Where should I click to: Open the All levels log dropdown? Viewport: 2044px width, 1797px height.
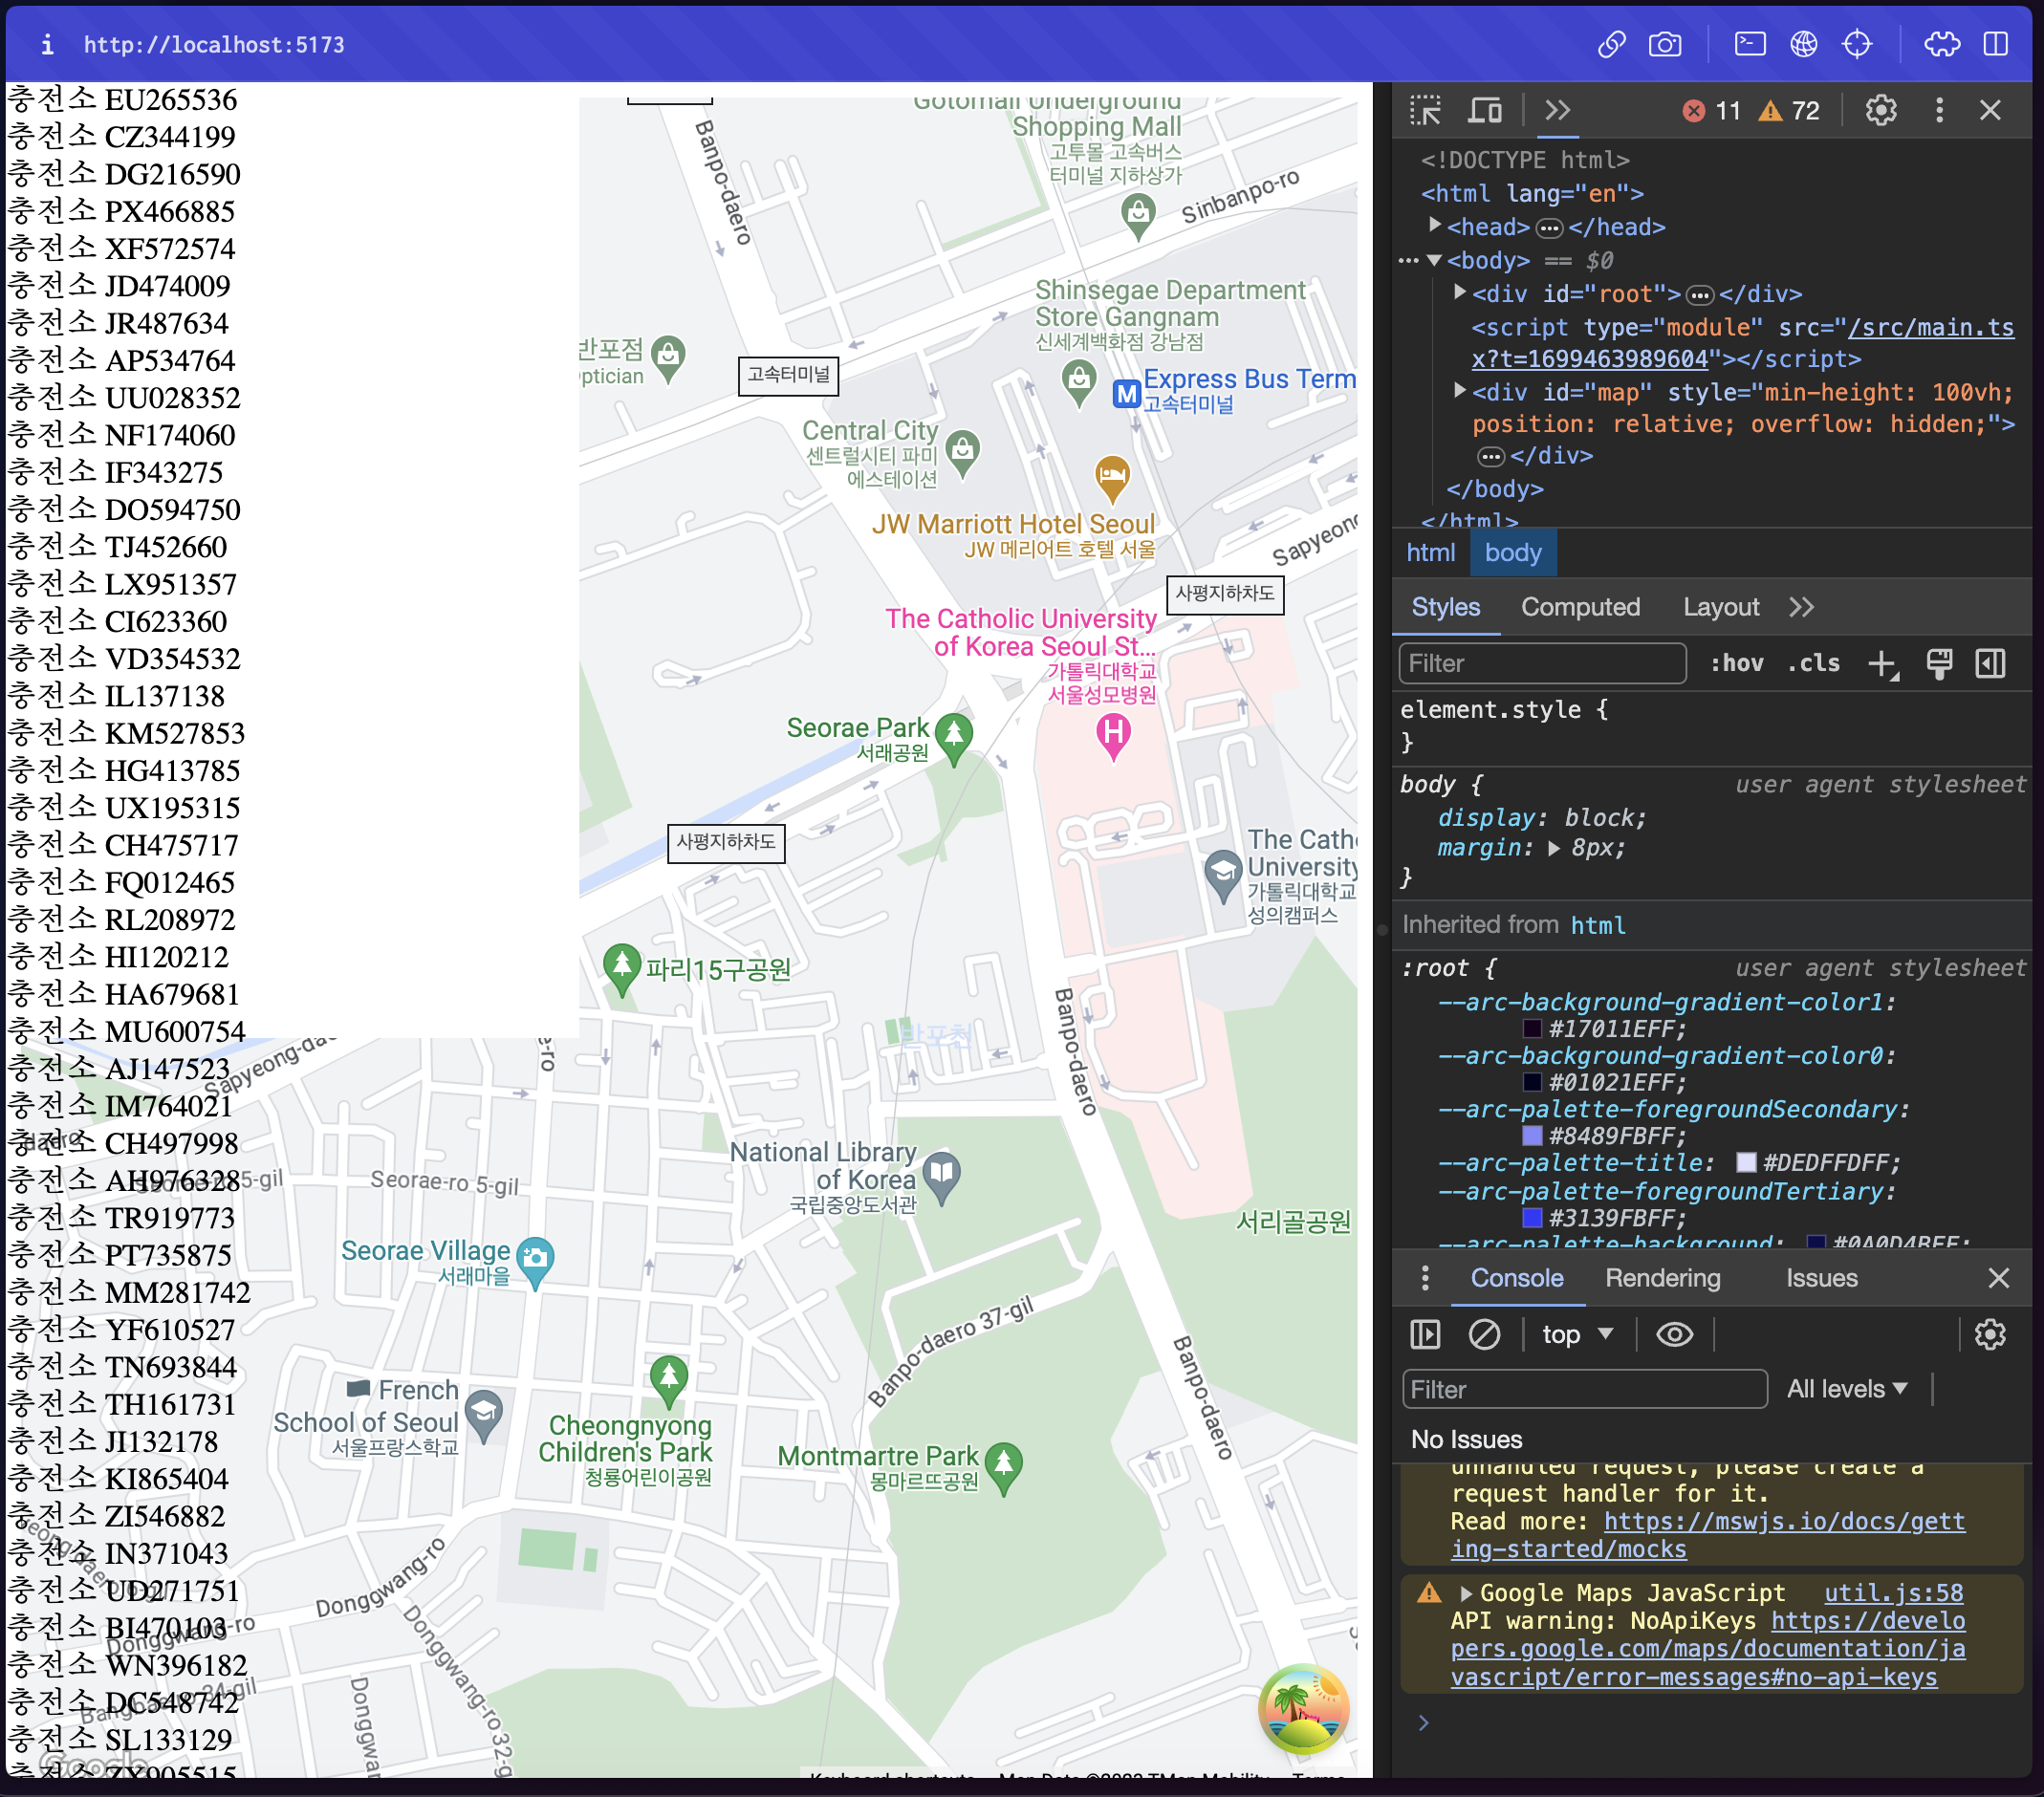tap(1847, 1389)
